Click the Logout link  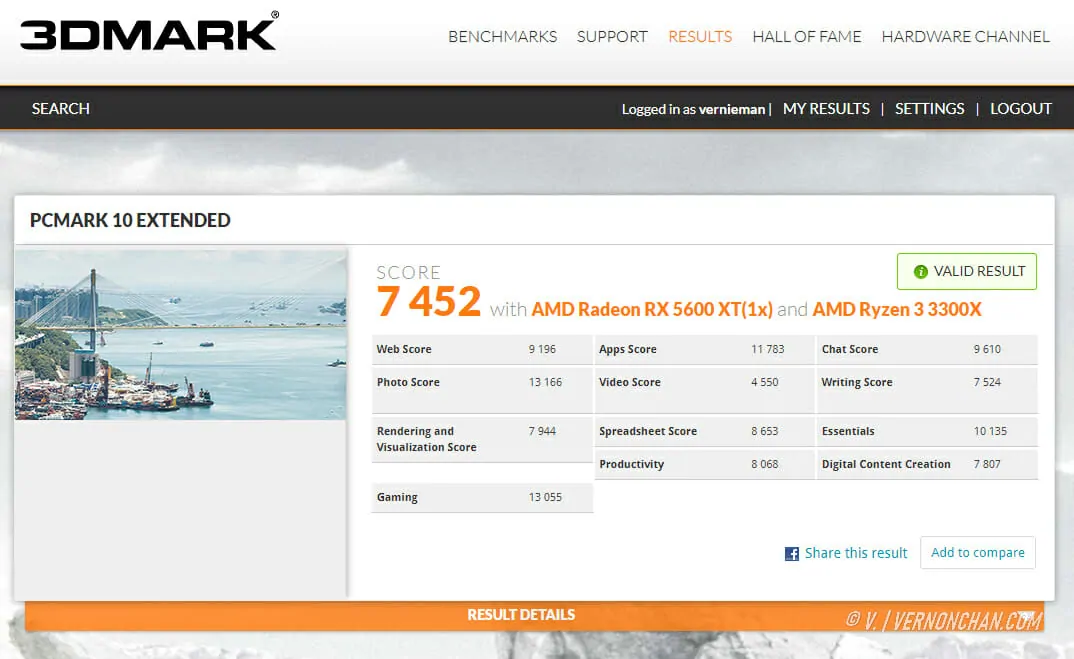(1021, 109)
